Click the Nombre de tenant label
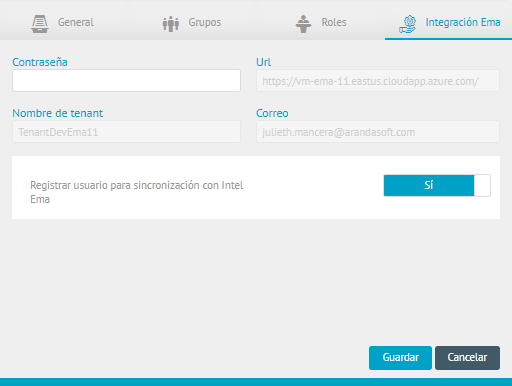The height and width of the screenshot is (386, 512). [x=58, y=113]
